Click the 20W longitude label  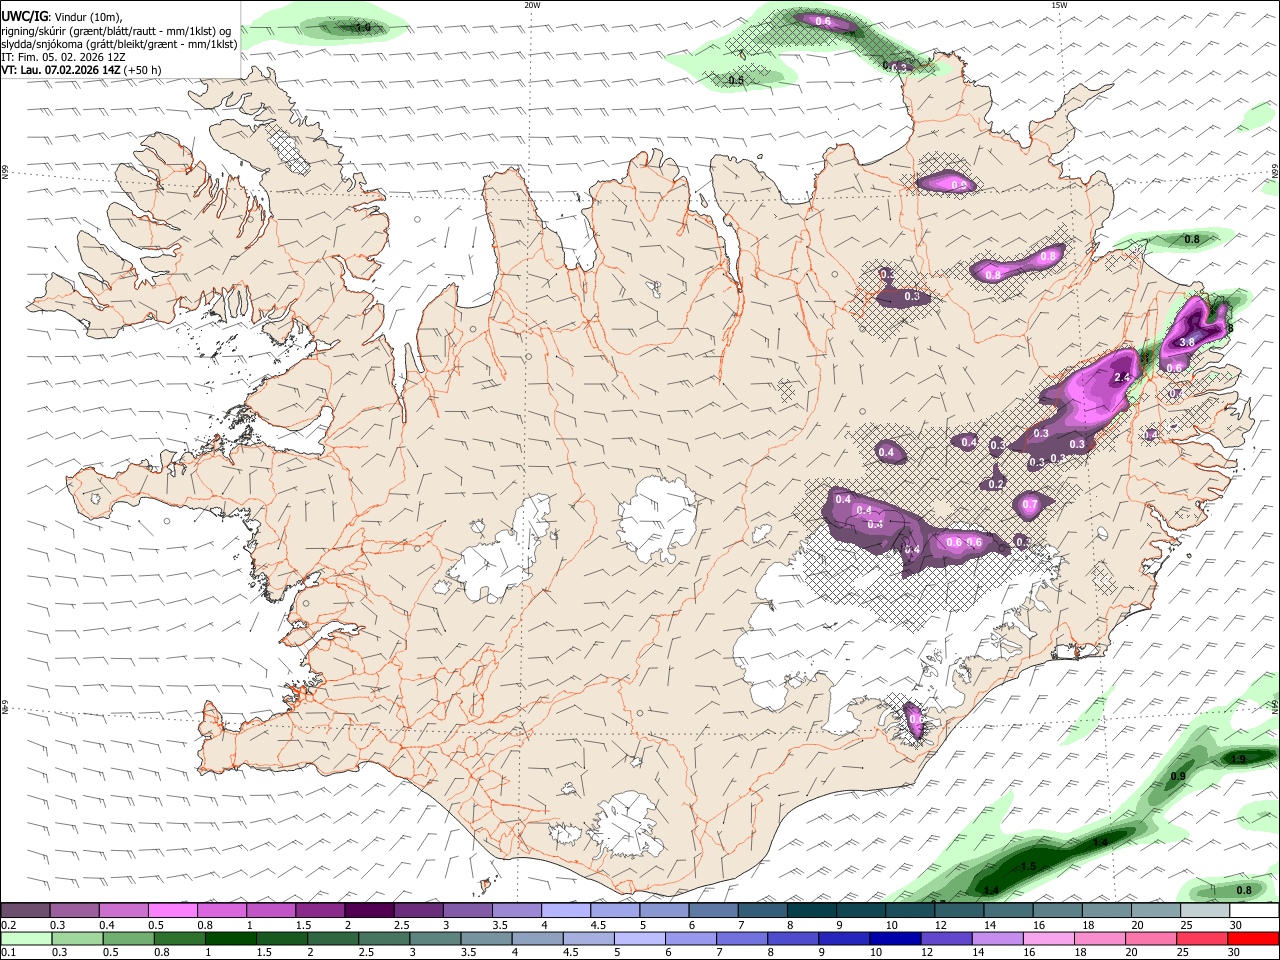pyautogui.click(x=532, y=5)
